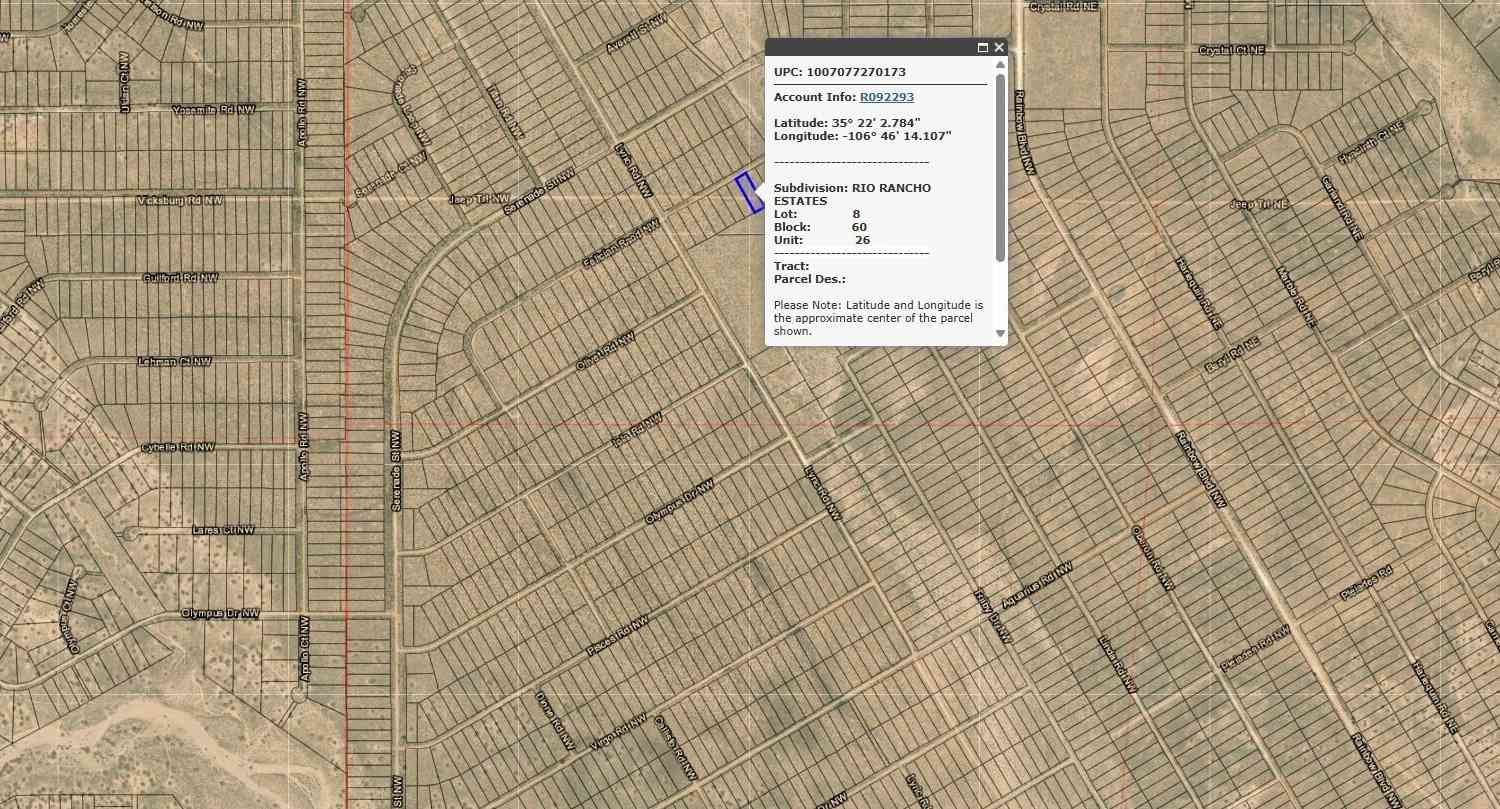Image resolution: width=1500 pixels, height=809 pixels.
Task: Click the Crystal Ct NE street label
Action: 1234,50
